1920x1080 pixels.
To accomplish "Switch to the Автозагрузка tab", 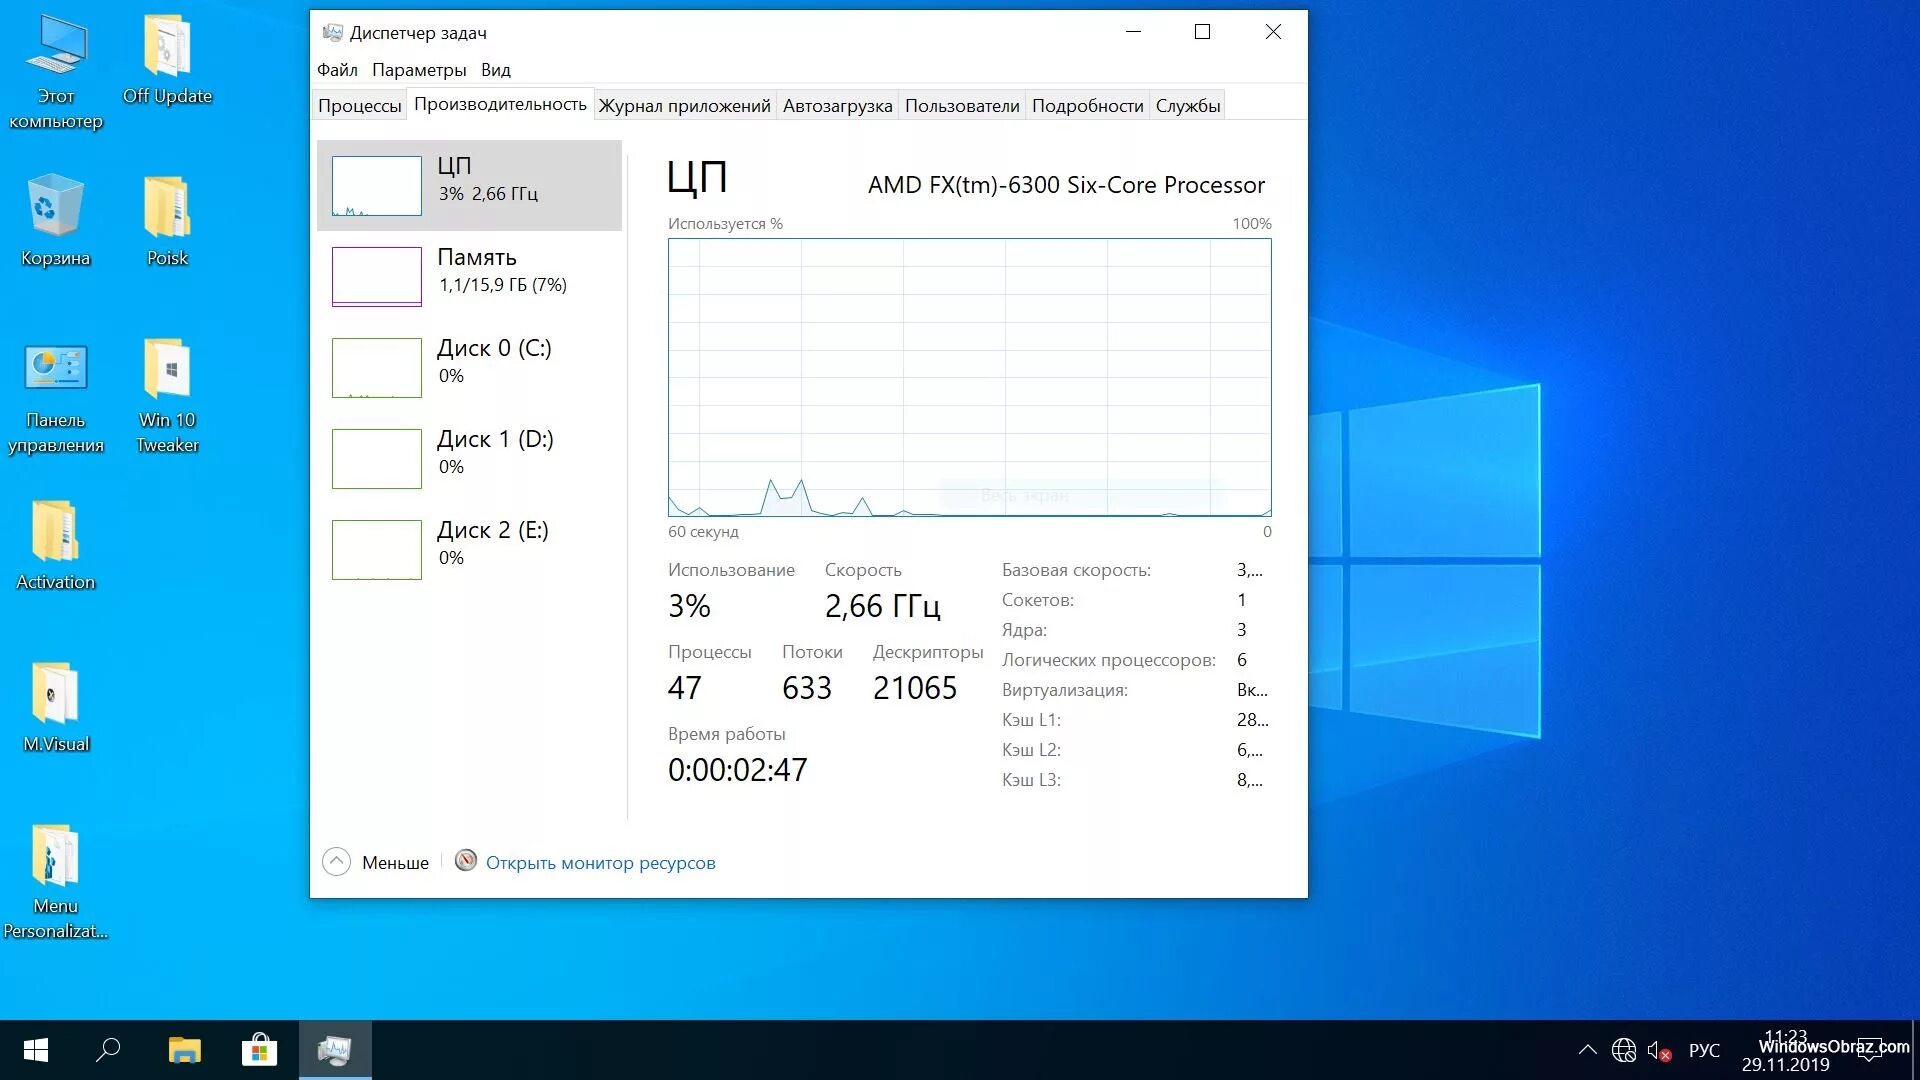I will (837, 106).
